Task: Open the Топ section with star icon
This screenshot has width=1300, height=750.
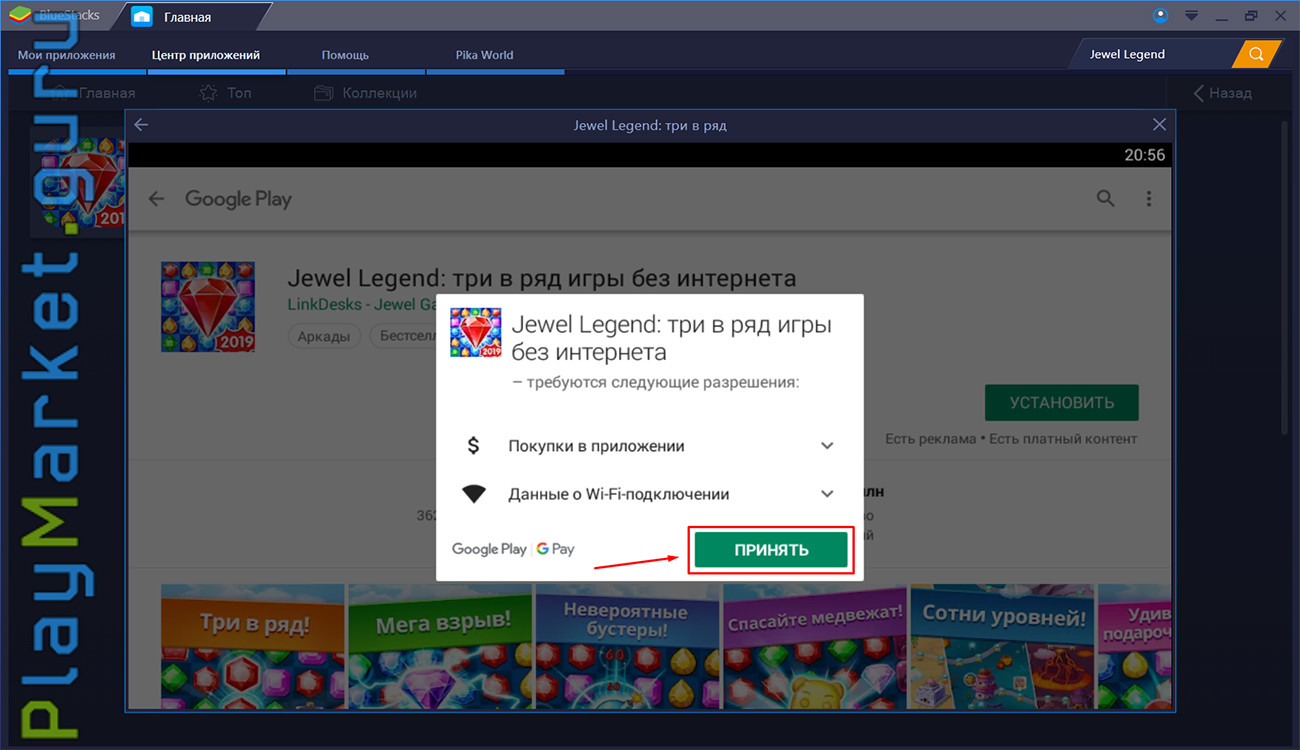Action: pos(225,93)
